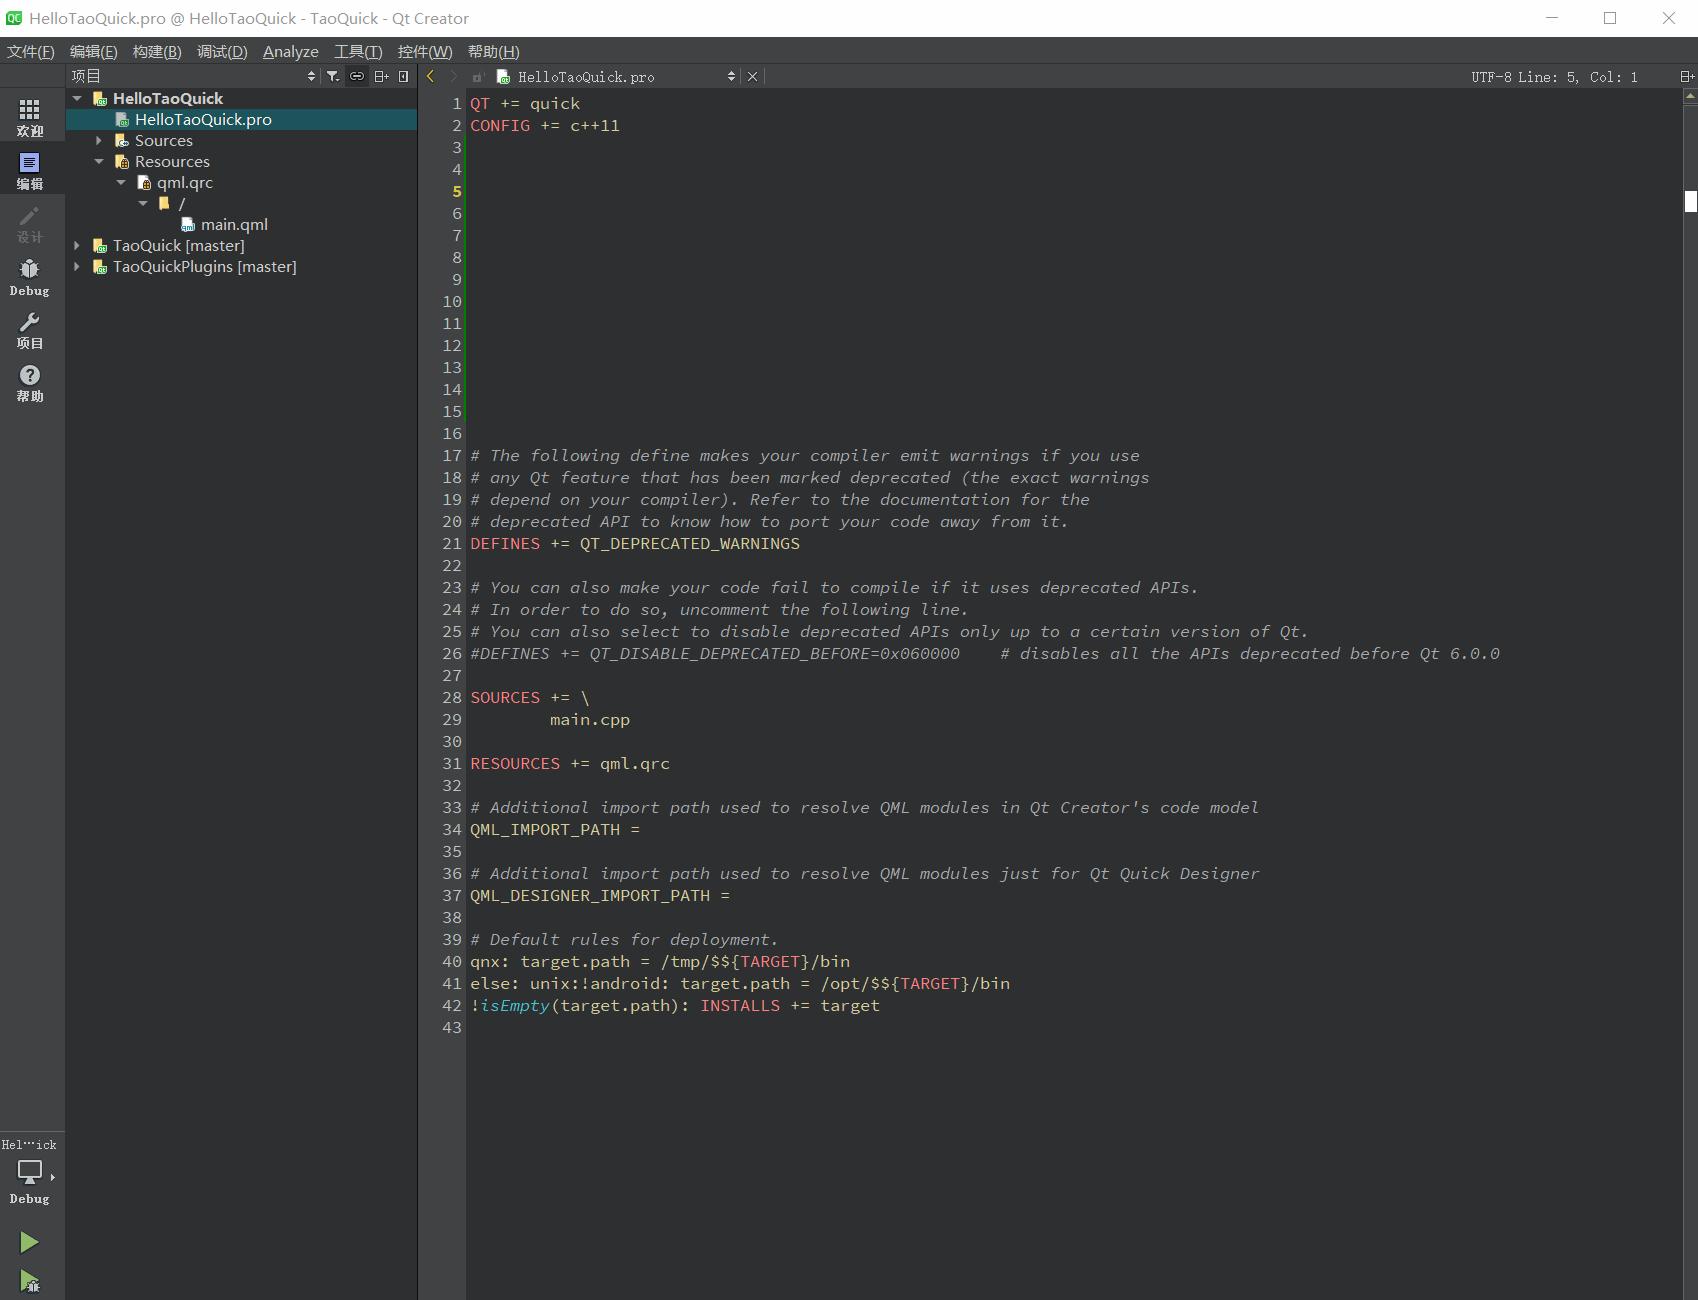
Task: Close the HelloTaoQuick.pro document
Action: coord(753,77)
